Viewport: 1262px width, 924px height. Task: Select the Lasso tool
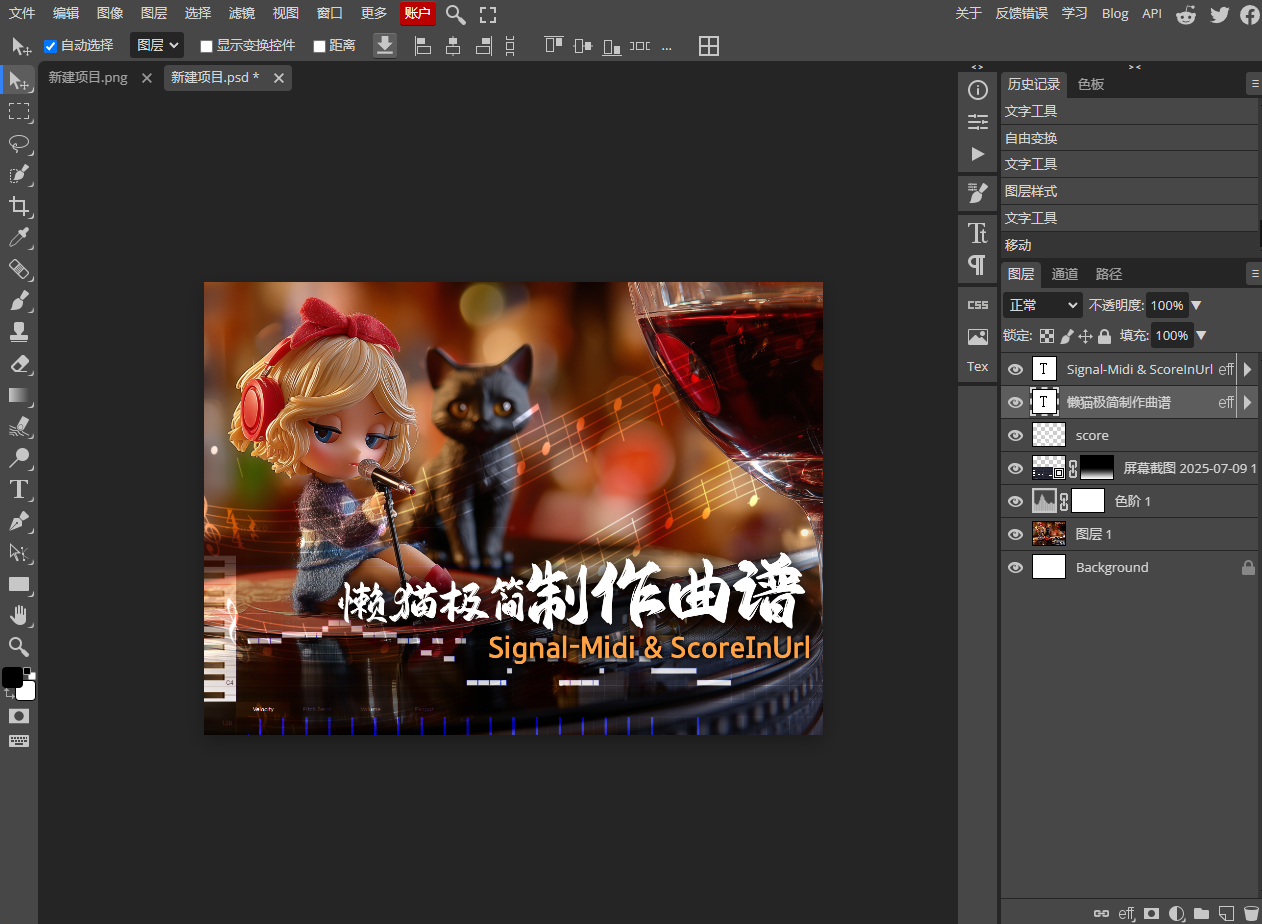19,143
